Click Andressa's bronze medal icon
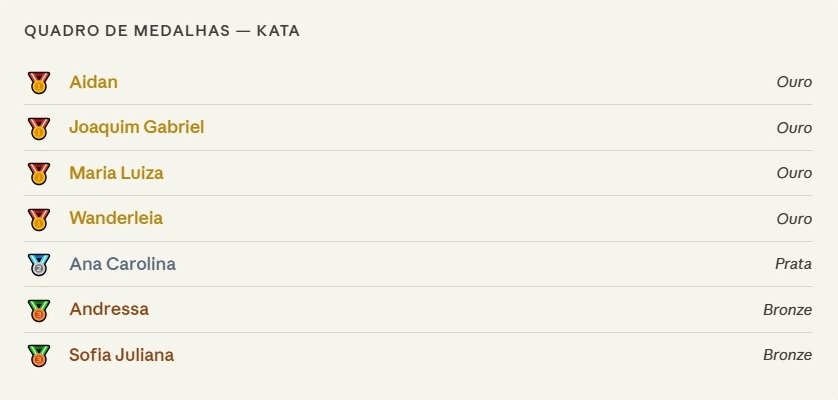This screenshot has width=838, height=400. pos(38,310)
